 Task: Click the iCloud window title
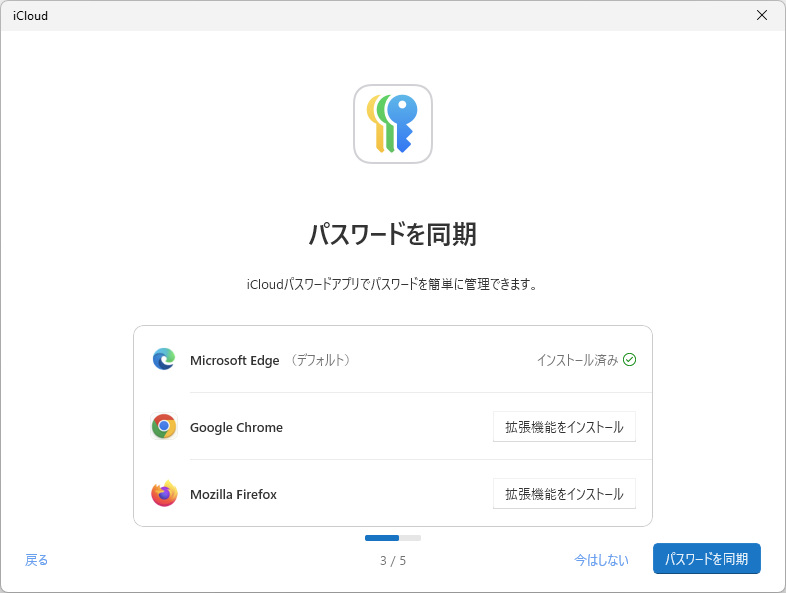pos(31,16)
